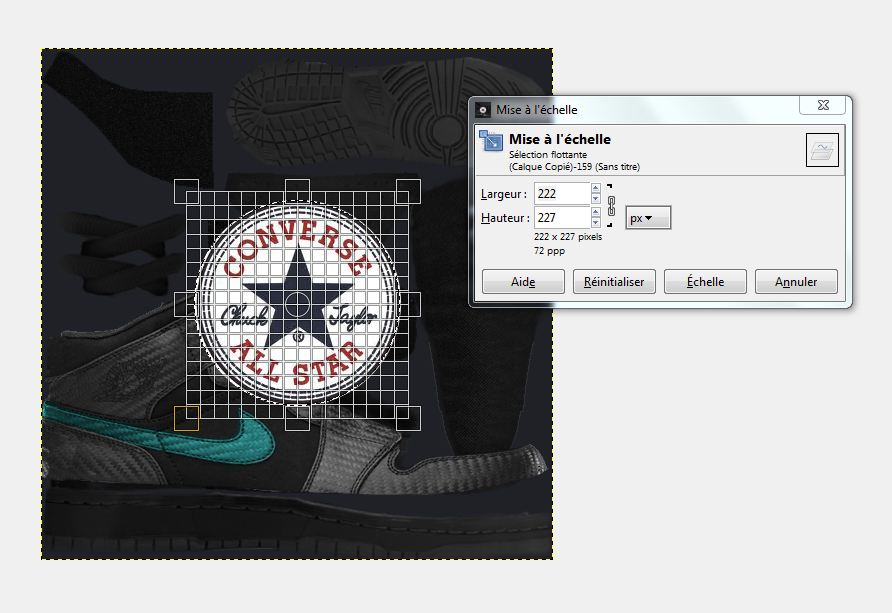Image resolution: width=892 pixels, height=613 pixels.
Task: Toggle the chain link aspect ratio lock
Action: (x=611, y=206)
